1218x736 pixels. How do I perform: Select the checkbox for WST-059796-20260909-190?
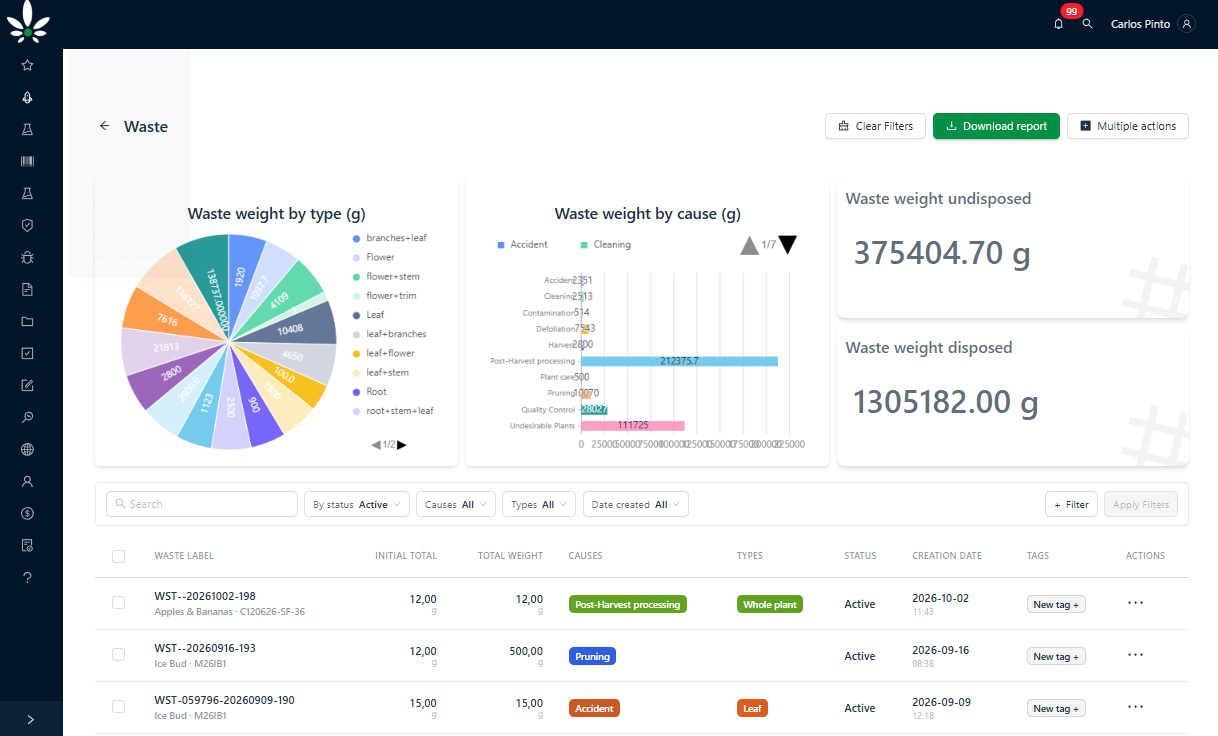click(118, 707)
